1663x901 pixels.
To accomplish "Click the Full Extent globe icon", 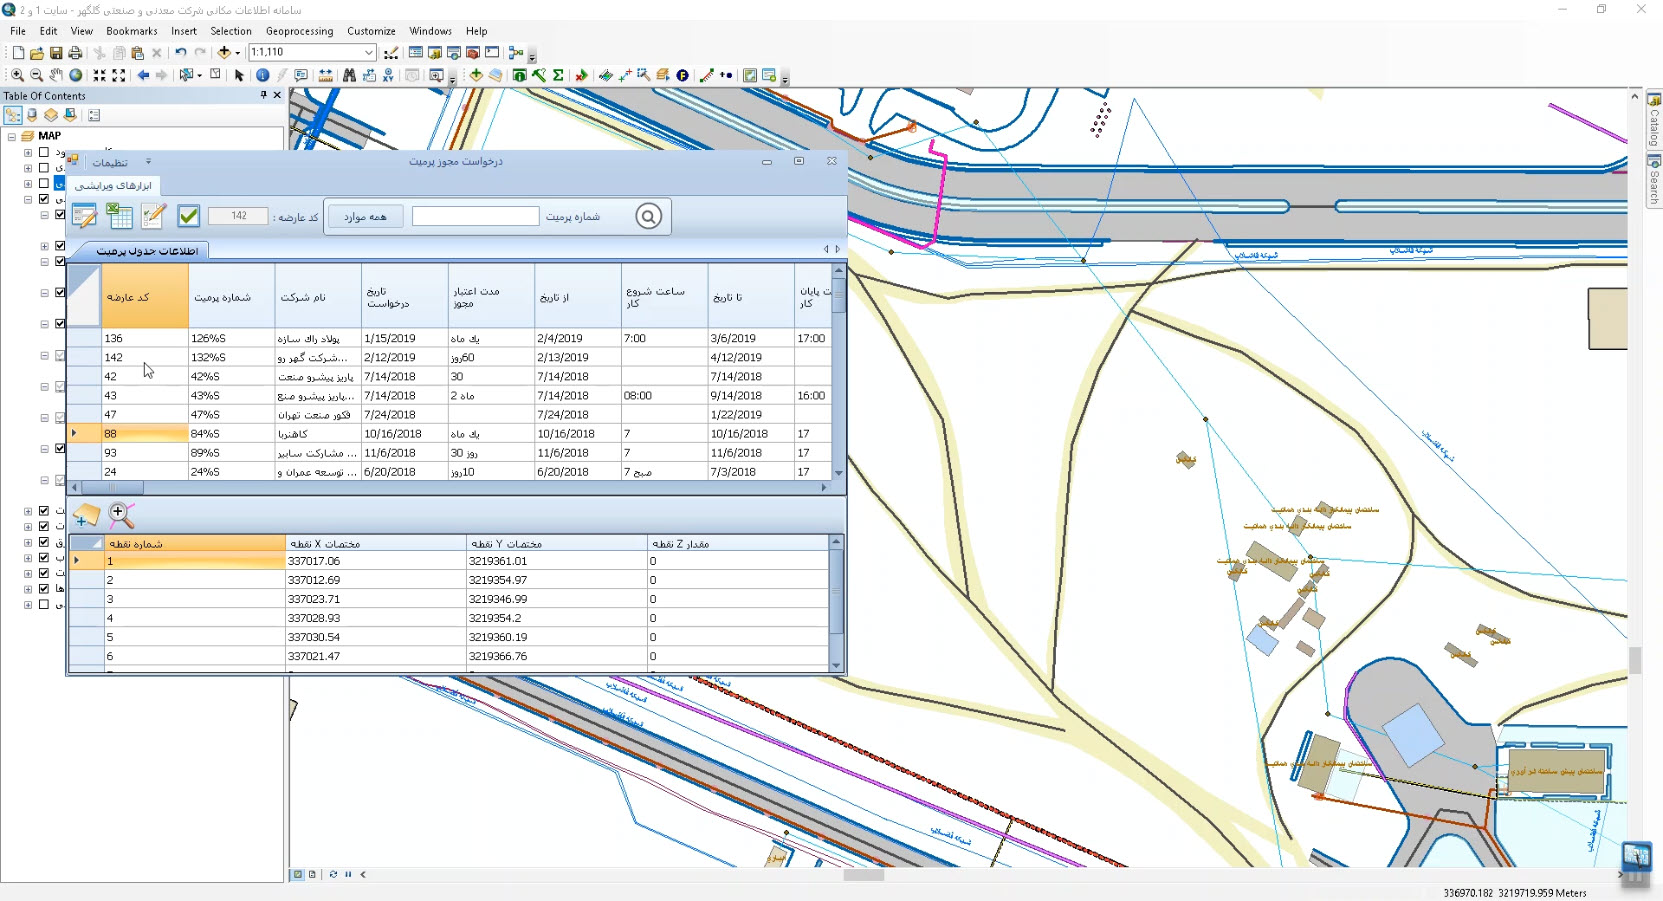I will 76,75.
